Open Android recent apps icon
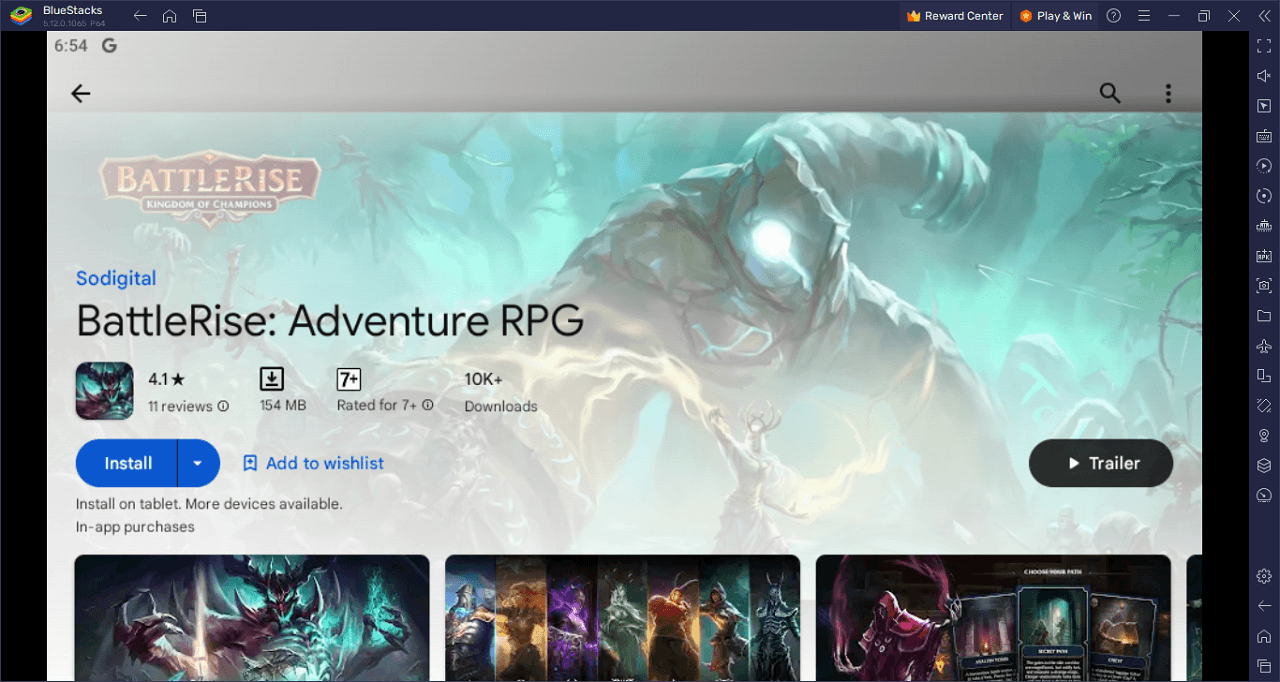This screenshot has height=682, width=1280. 1264,666
